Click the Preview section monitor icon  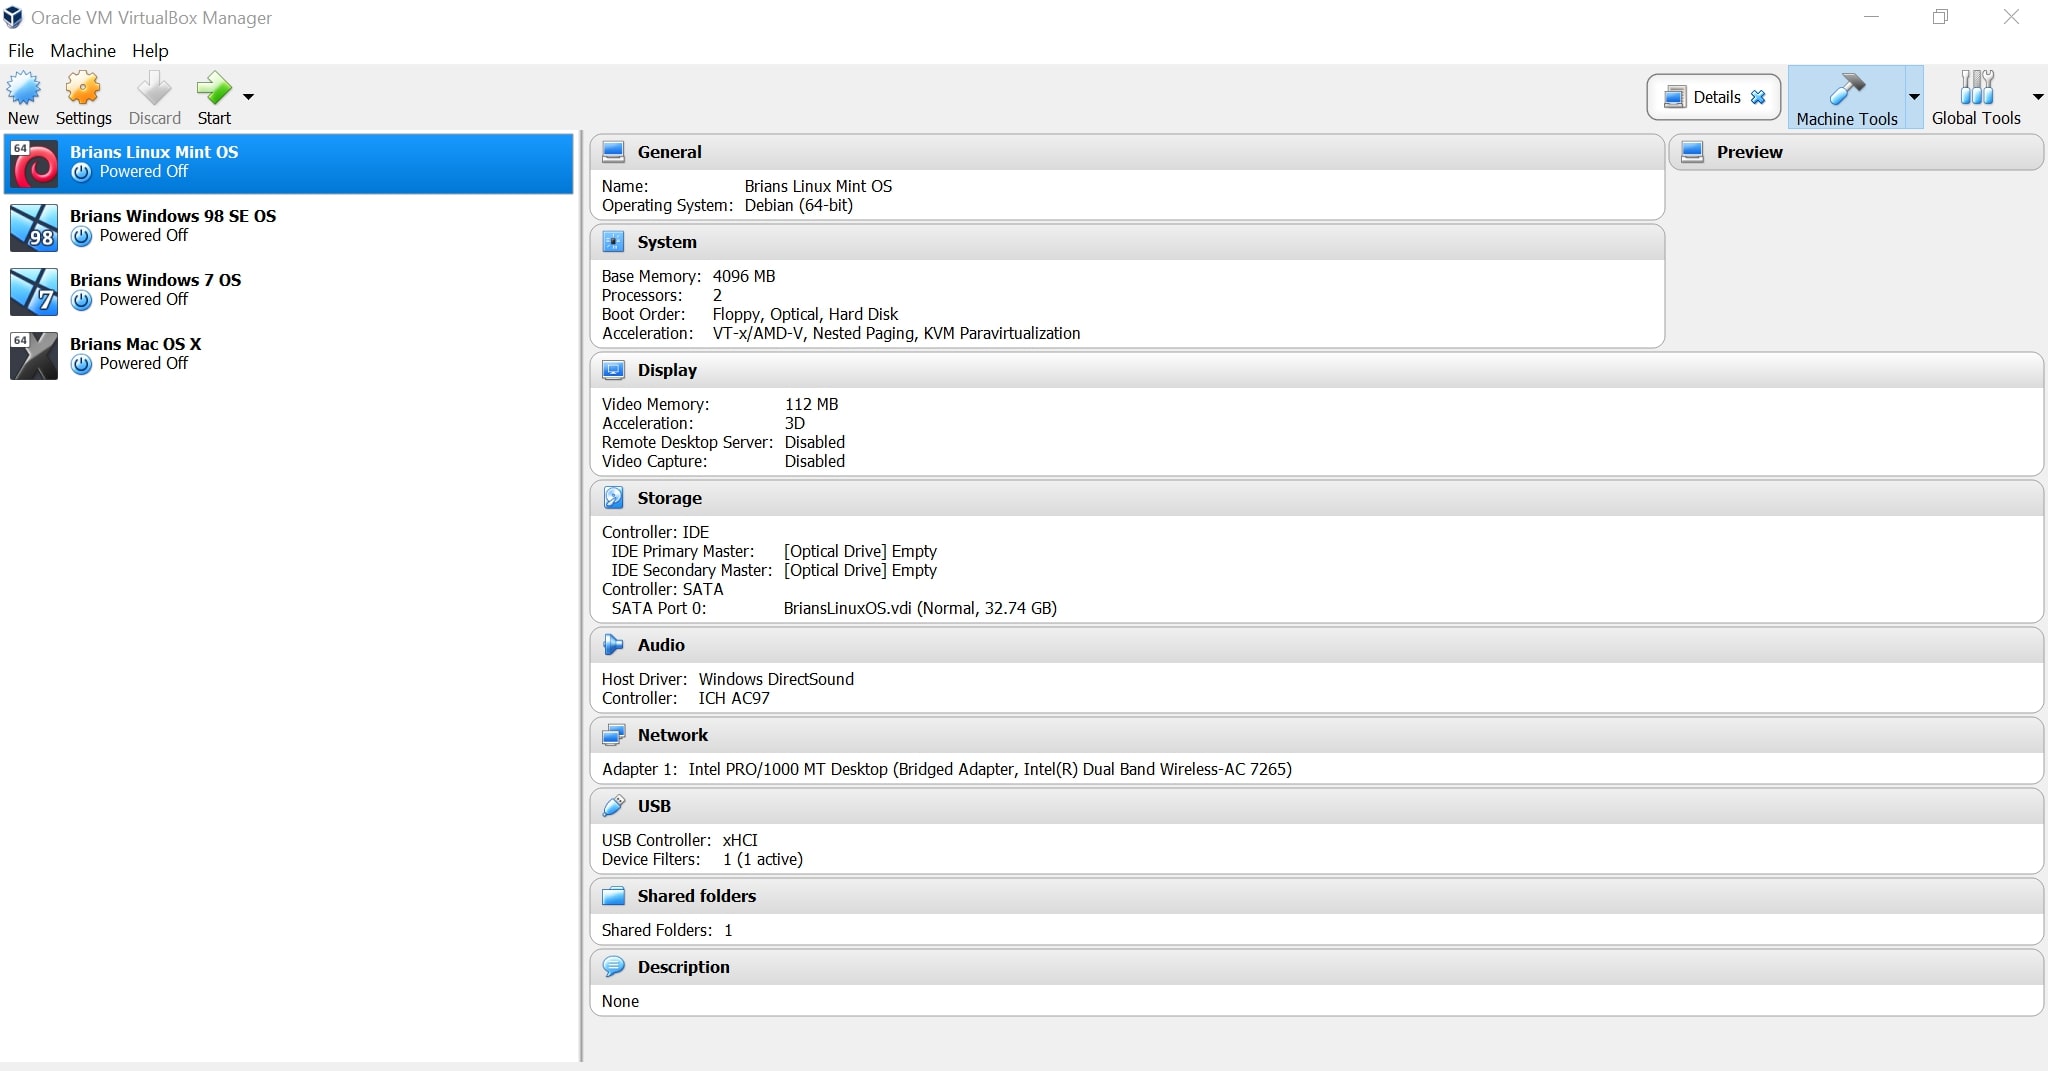click(x=1693, y=152)
